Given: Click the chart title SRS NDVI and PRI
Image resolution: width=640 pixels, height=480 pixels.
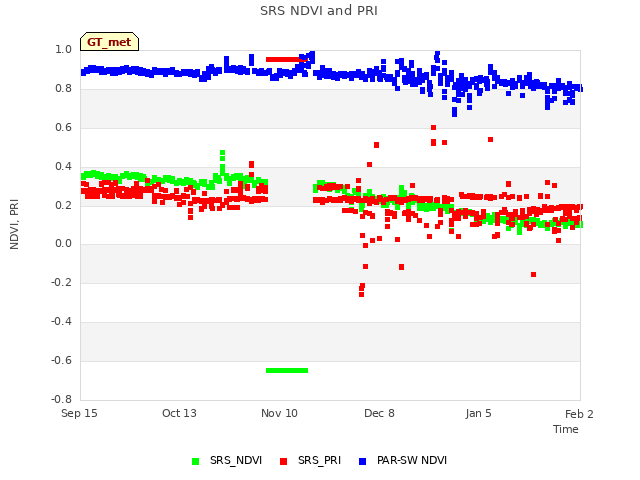Looking at the screenshot, I should tap(319, 11).
